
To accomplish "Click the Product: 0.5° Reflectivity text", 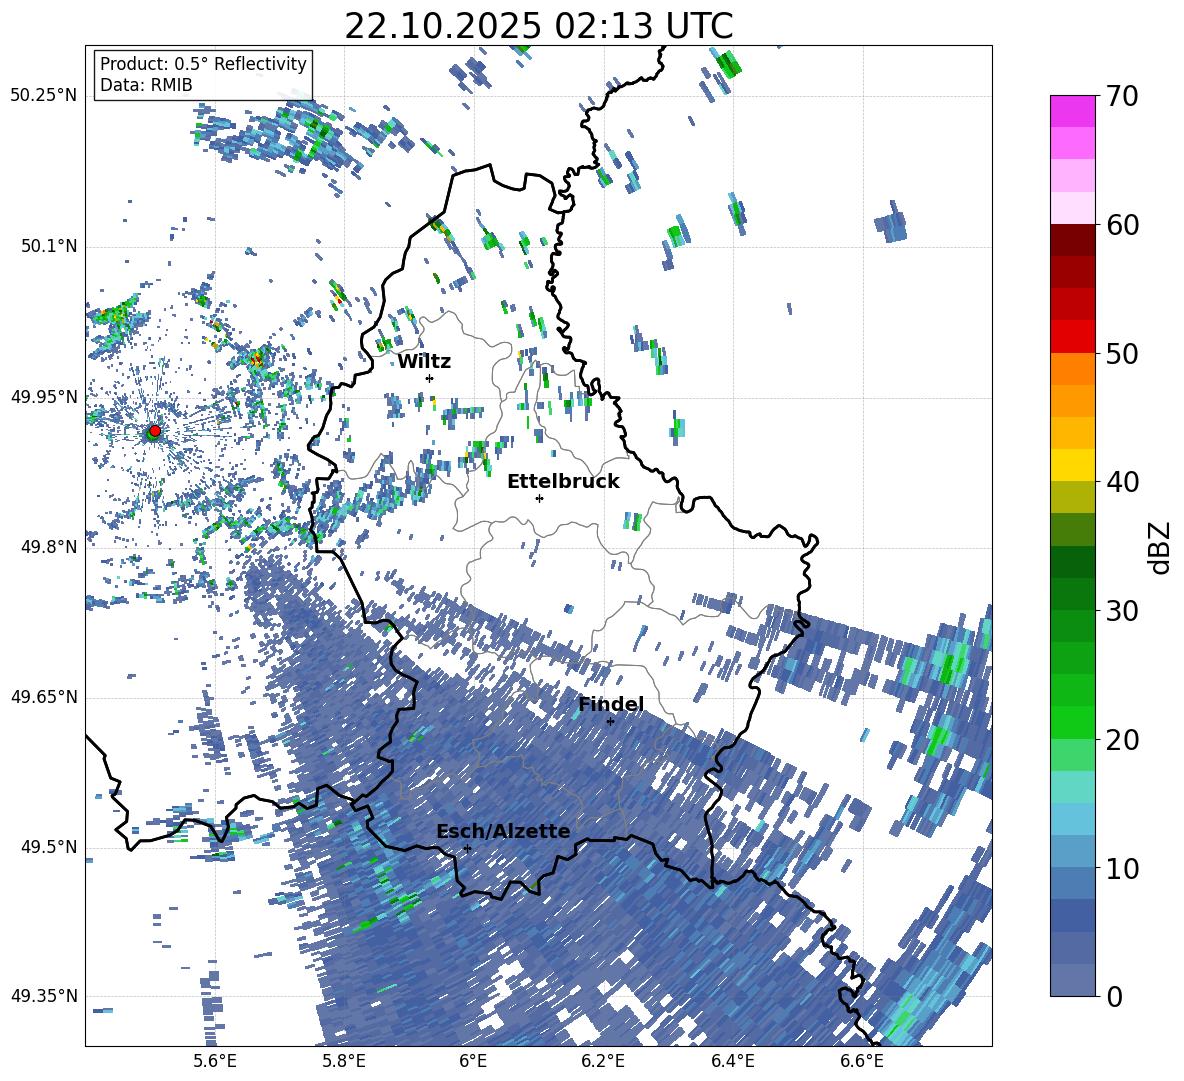I will coord(203,64).
